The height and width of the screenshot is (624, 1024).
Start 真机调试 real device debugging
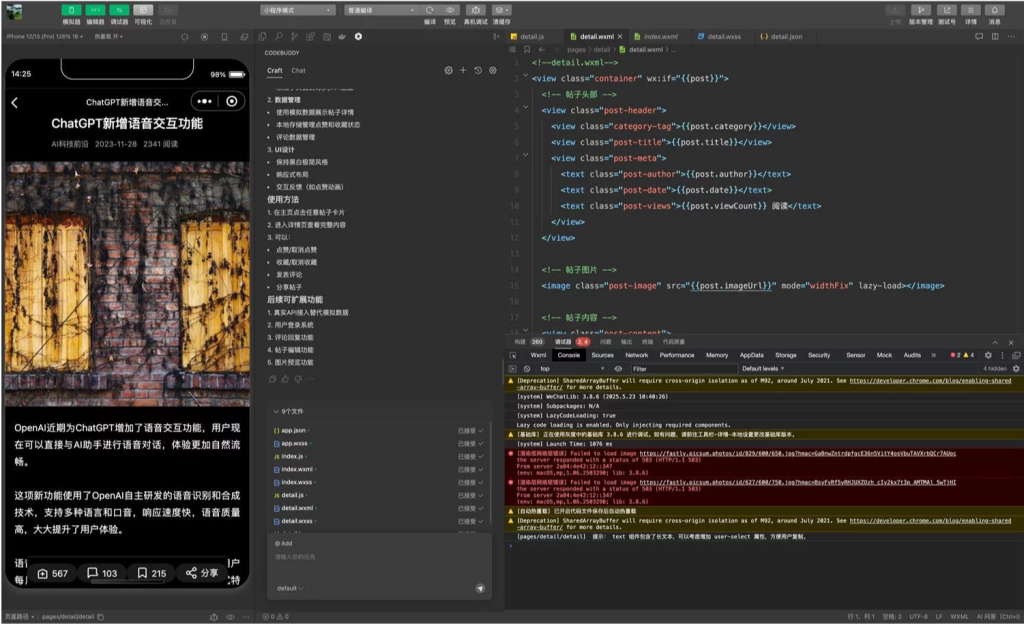tap(475, 10)
